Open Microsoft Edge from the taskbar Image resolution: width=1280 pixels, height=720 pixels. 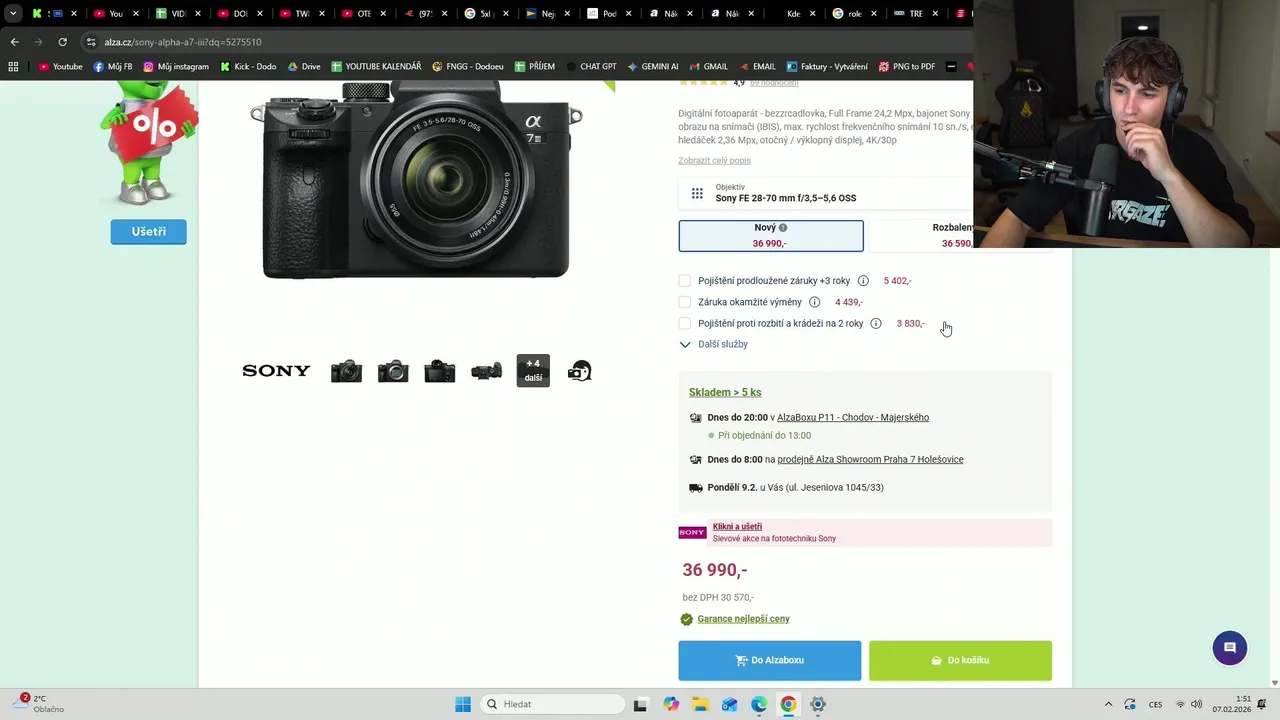click(x=759, y=704)
